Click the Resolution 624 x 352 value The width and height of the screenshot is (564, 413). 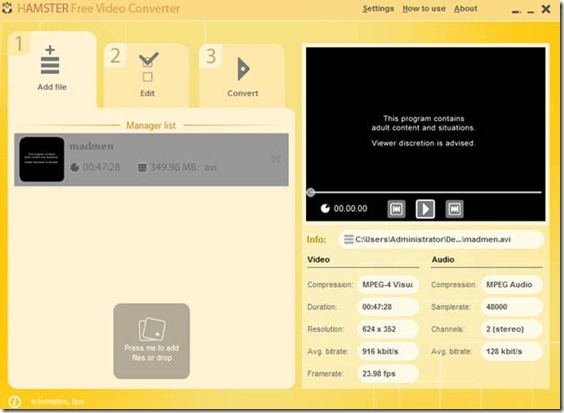coord(388,329)
